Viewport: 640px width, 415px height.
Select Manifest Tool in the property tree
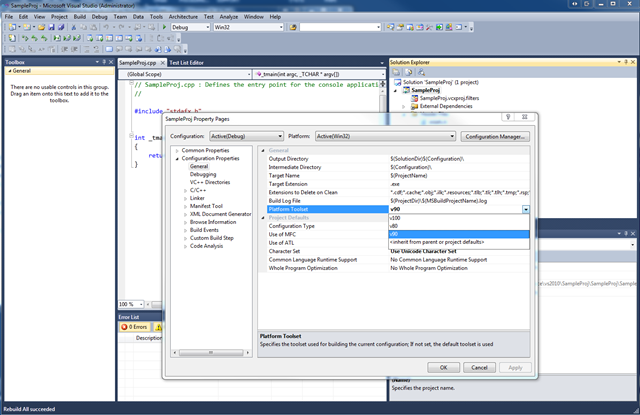click(x=206, y=206)
